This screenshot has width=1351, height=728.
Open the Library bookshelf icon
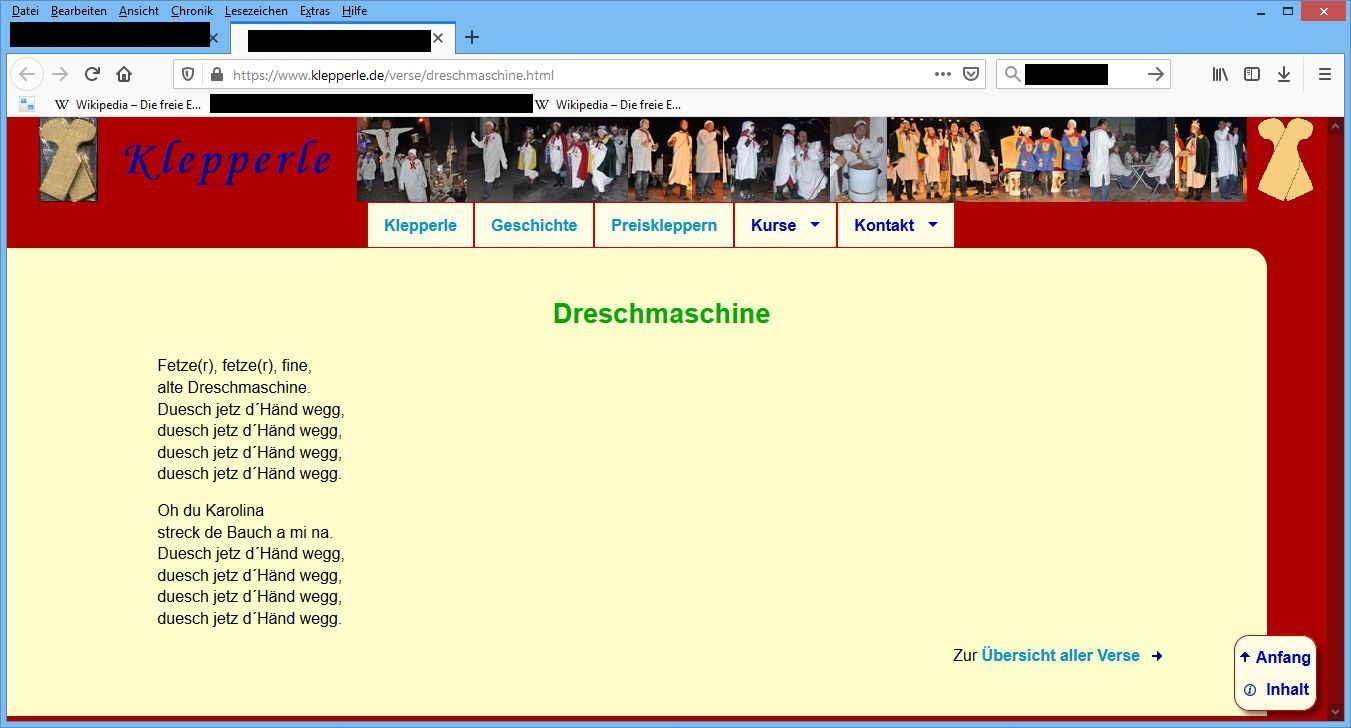point(1220,74)
